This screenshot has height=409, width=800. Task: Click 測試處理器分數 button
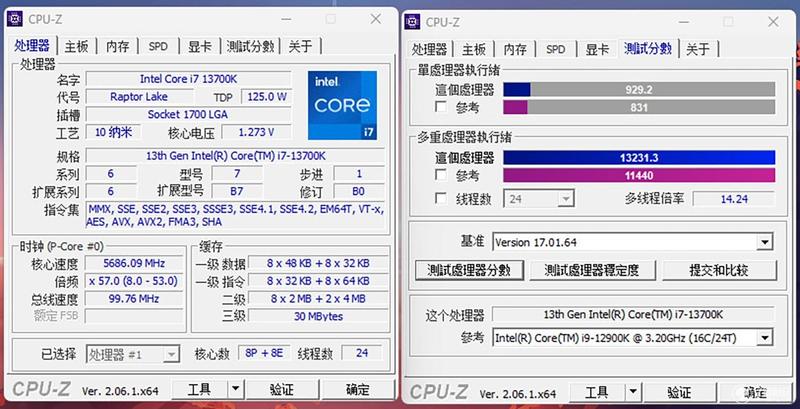469,270
